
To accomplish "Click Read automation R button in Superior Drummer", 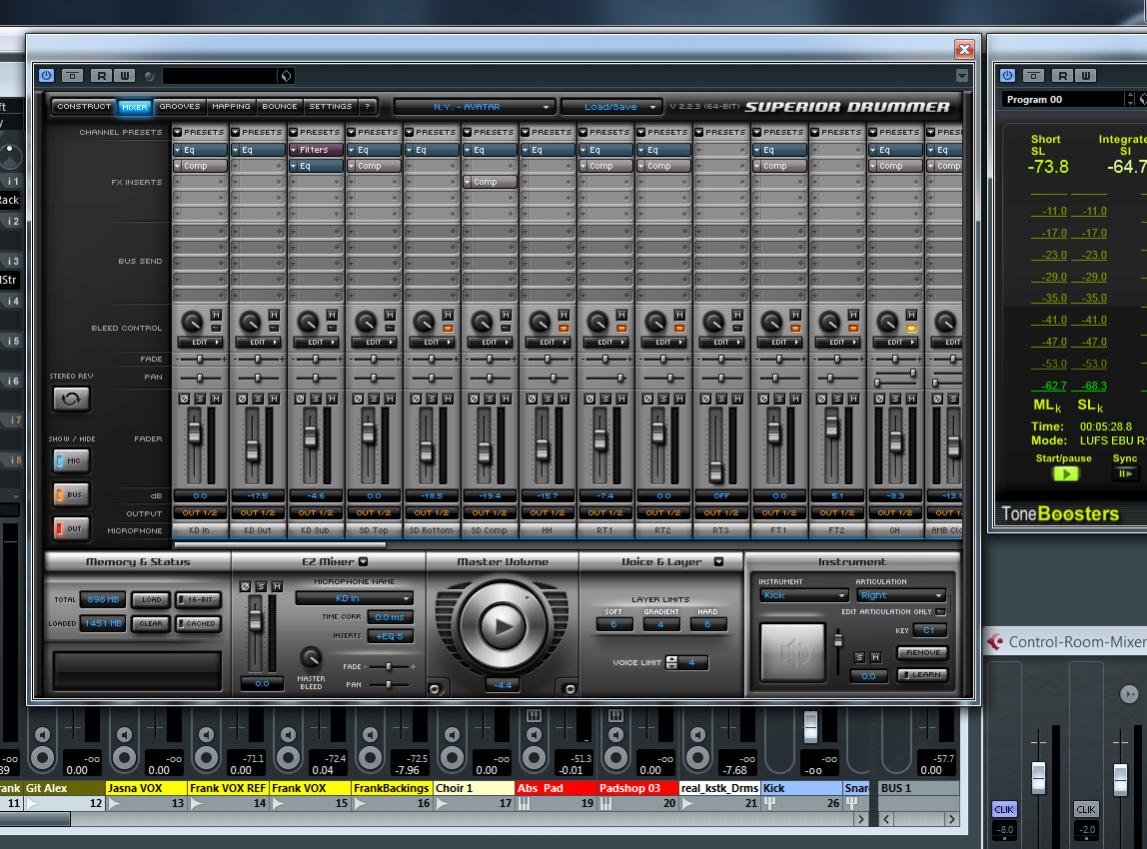I will pyautogui.click(x=101, y=75).
